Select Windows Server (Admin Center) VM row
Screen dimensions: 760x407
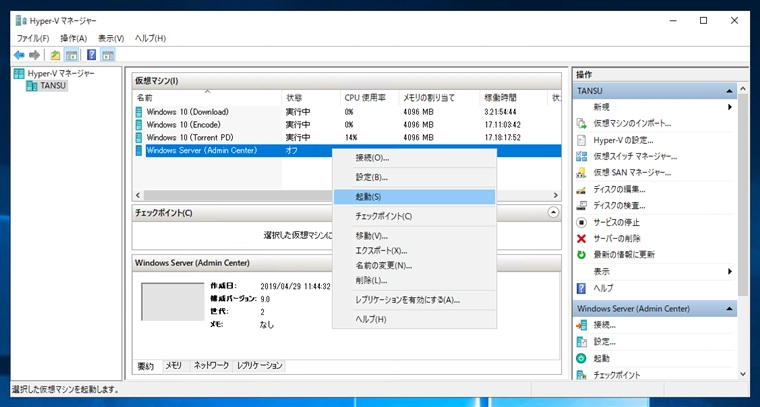(x=347, y=151)
